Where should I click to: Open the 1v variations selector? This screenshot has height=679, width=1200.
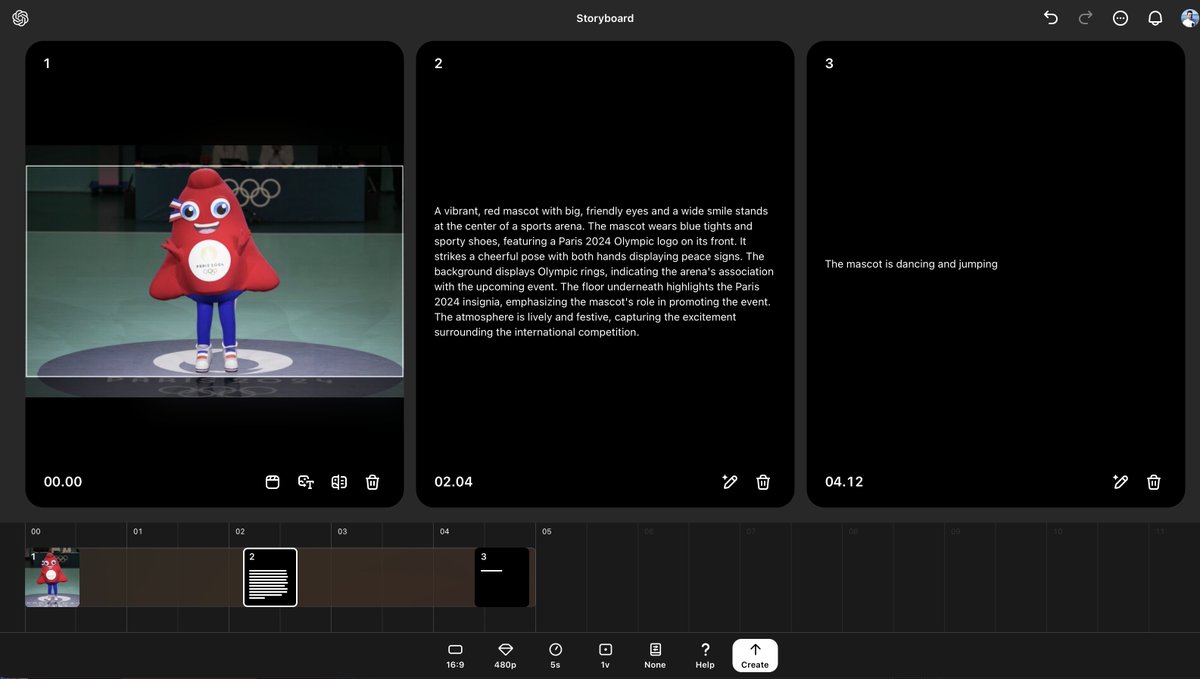tap(605, 655)
